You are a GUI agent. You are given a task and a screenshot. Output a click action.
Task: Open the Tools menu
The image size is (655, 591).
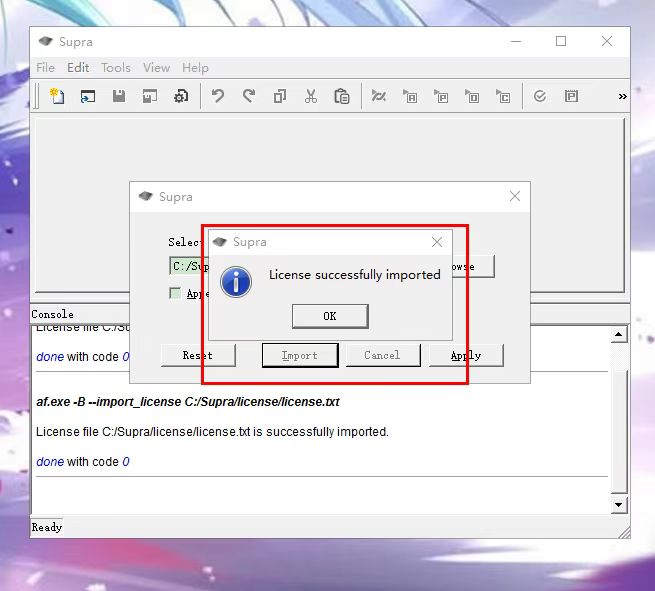point(116,68)
